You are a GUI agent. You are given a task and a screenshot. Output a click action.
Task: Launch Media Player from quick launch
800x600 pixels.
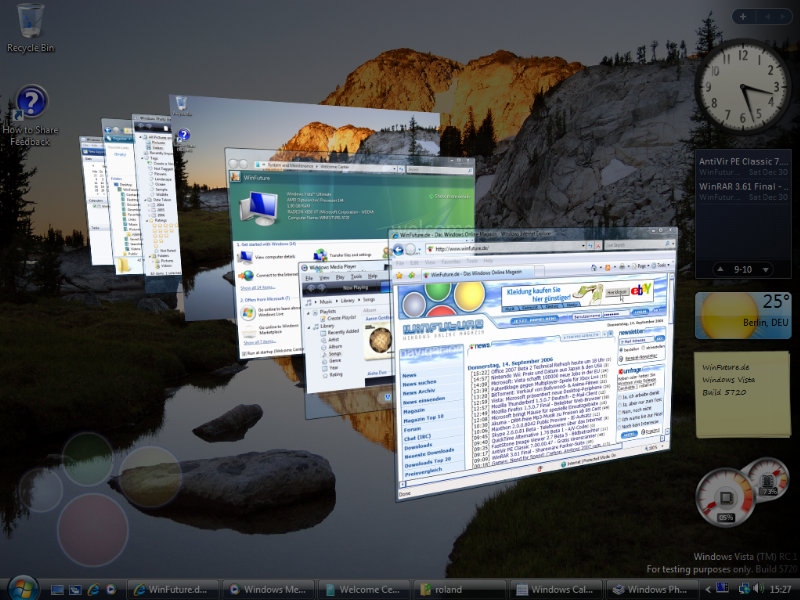[x=110, y=590]
